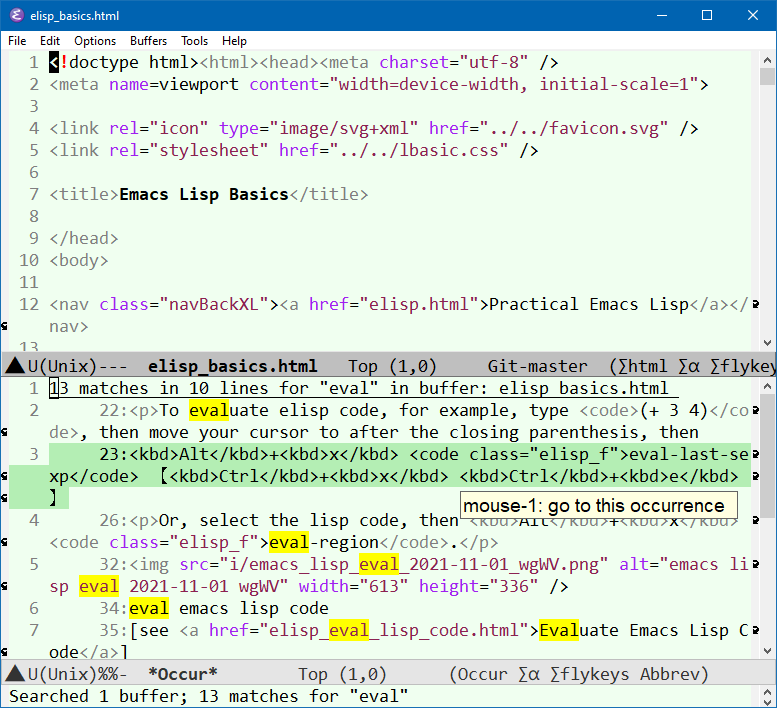Click Occur major mode indicator

(482, 674)
